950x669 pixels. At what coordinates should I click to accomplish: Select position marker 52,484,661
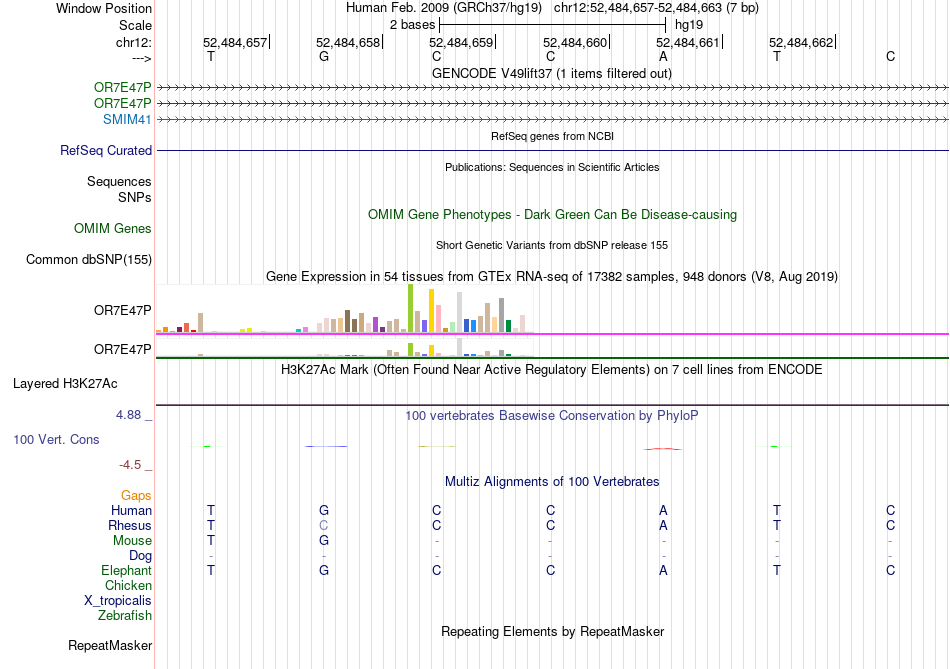click(x=688, y=42)
